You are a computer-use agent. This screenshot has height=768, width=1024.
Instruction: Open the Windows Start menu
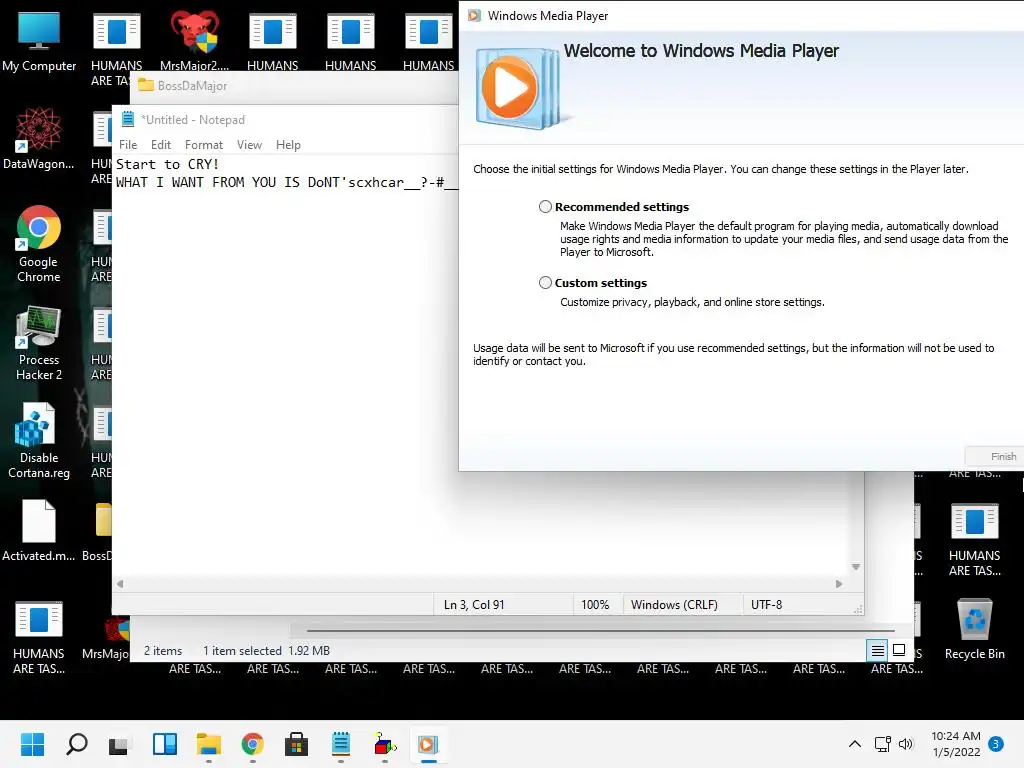pos(32,744)
